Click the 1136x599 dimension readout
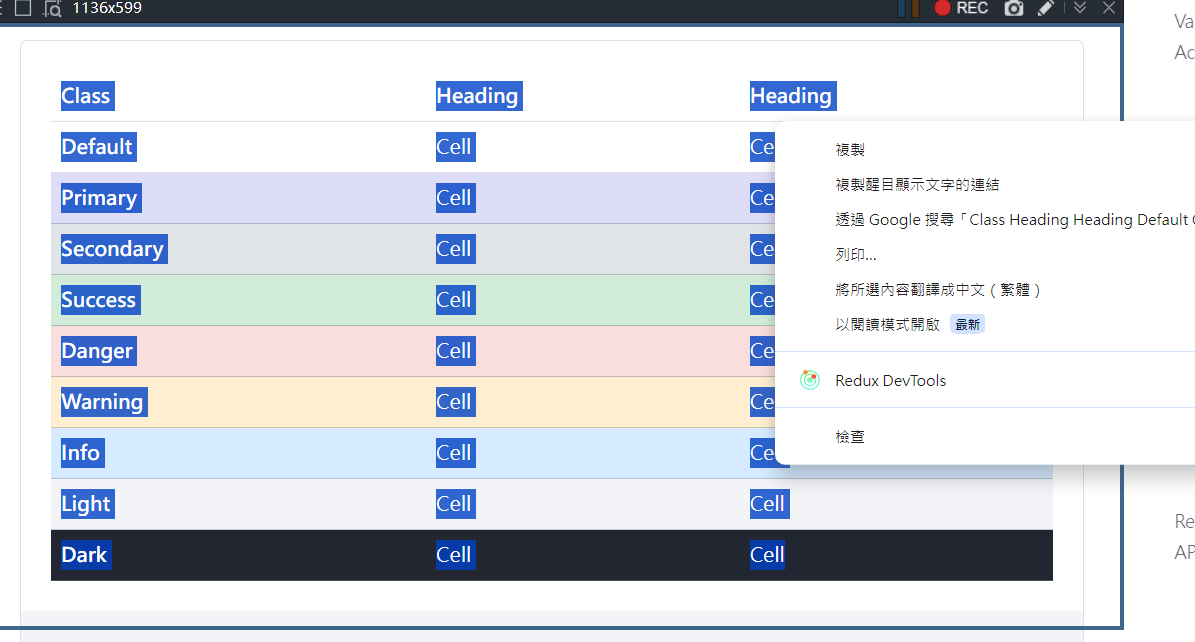 107,8
